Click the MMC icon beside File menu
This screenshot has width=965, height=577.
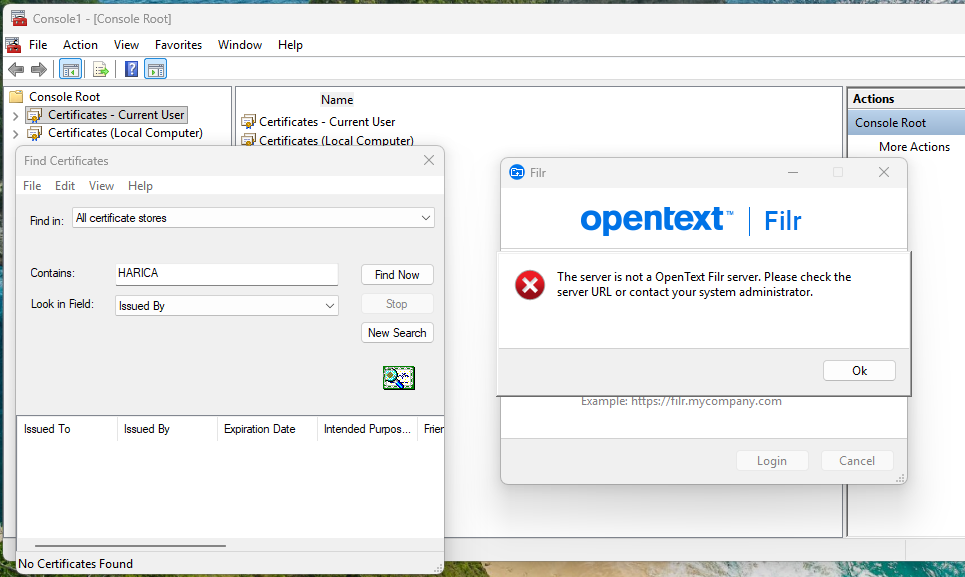pyautogui.click(x=13, y=45)
